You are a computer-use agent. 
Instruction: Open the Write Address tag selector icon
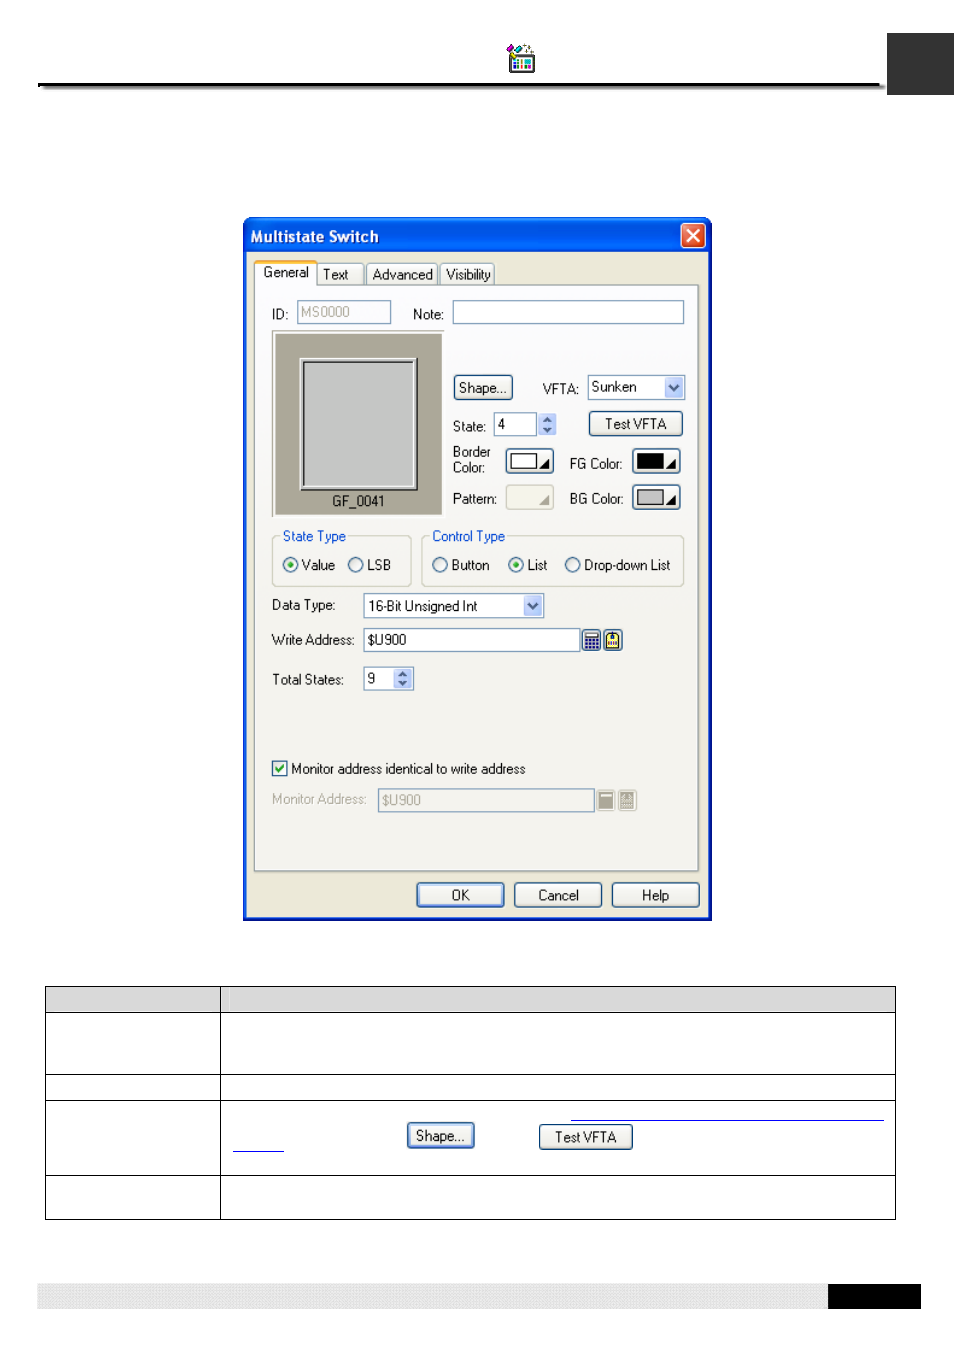point(613,641)
